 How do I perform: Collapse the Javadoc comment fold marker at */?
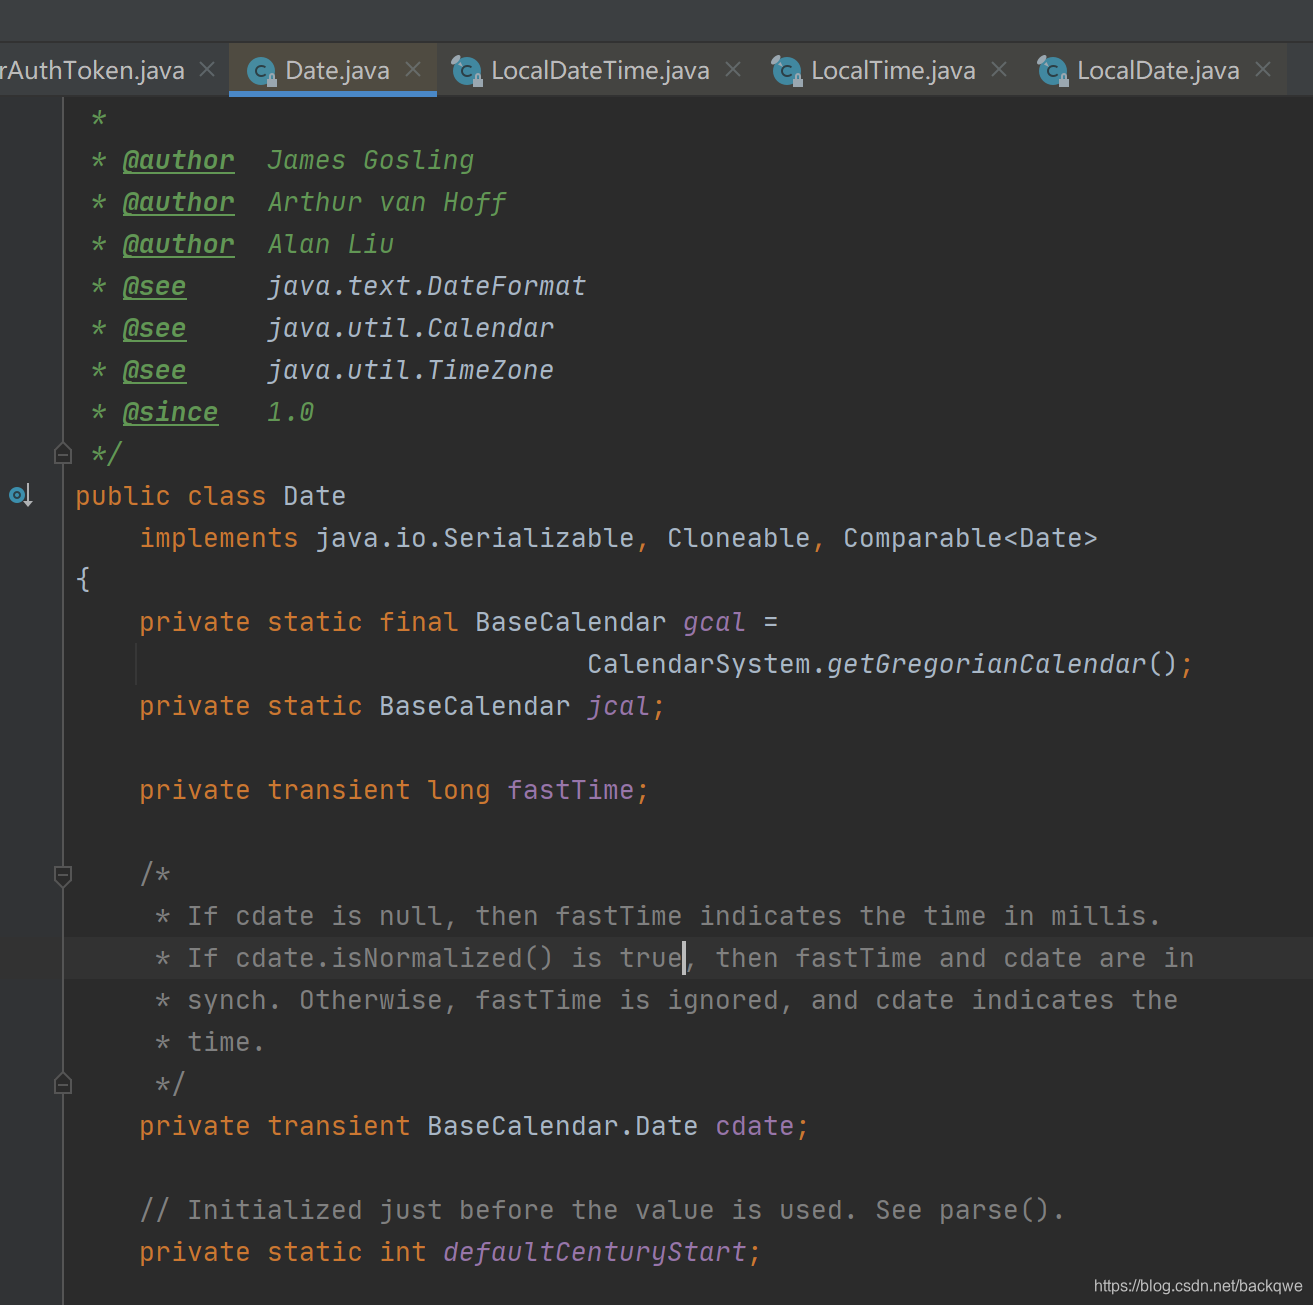point(63,453)
